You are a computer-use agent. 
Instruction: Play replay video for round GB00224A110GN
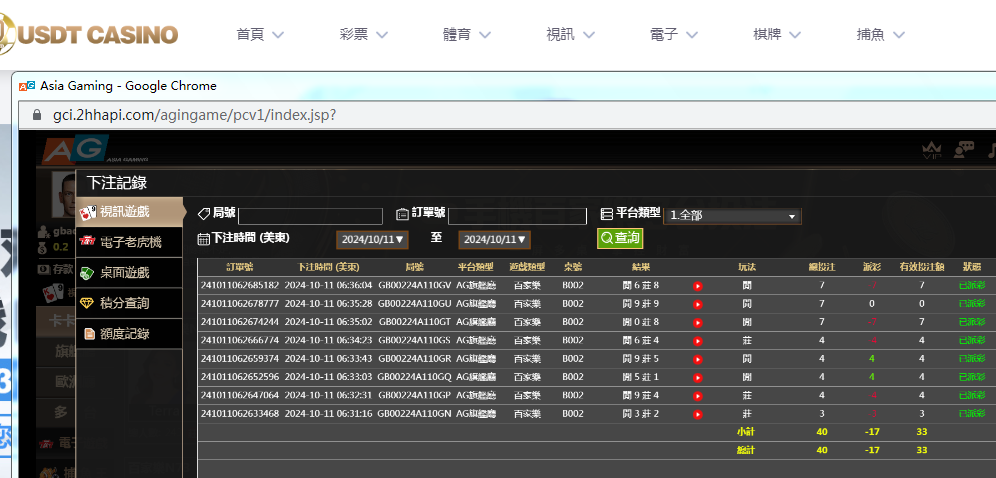point(697,413)
